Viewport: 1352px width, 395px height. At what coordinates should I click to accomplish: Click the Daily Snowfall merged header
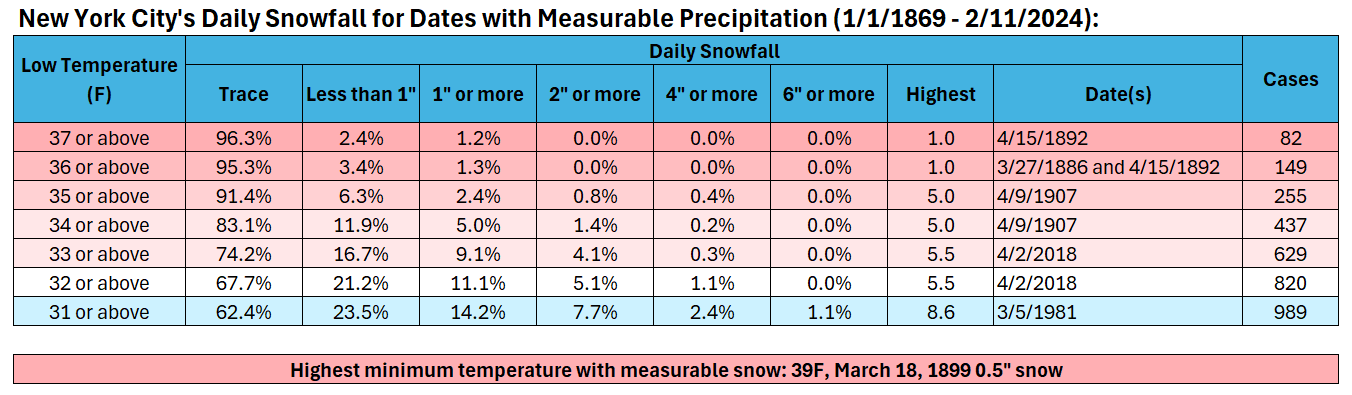[714, 51]
